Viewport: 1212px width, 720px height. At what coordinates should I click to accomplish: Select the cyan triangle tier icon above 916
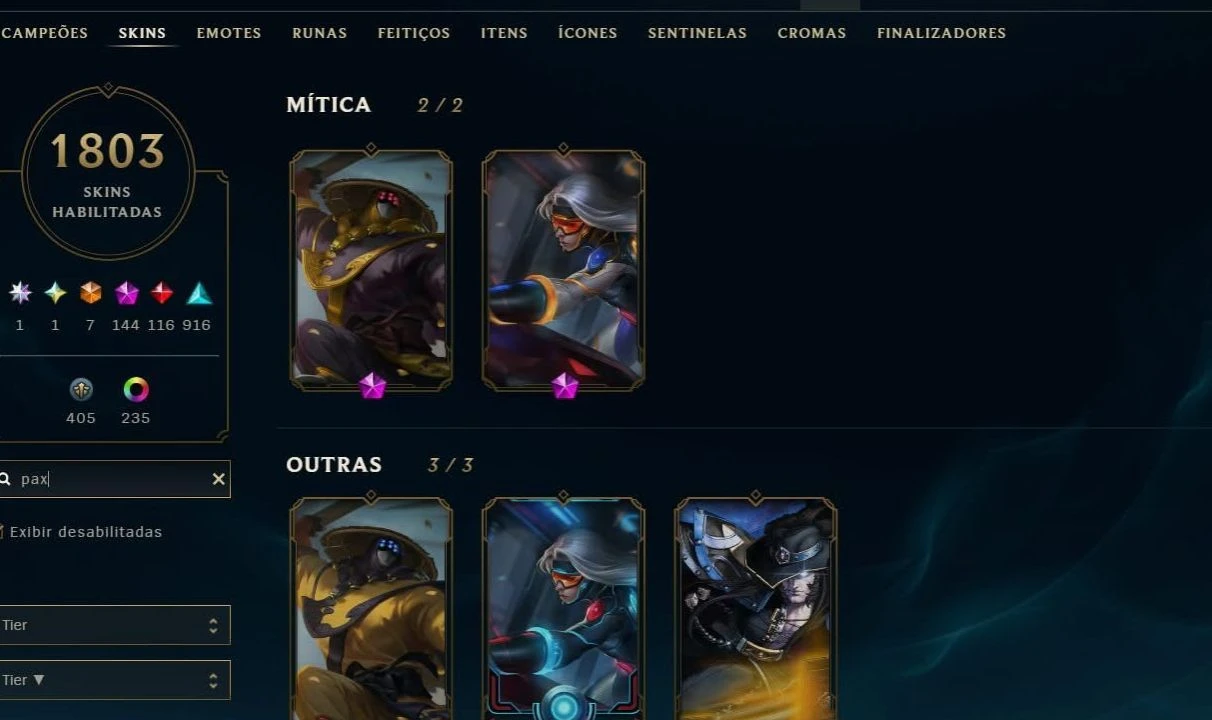199,293
